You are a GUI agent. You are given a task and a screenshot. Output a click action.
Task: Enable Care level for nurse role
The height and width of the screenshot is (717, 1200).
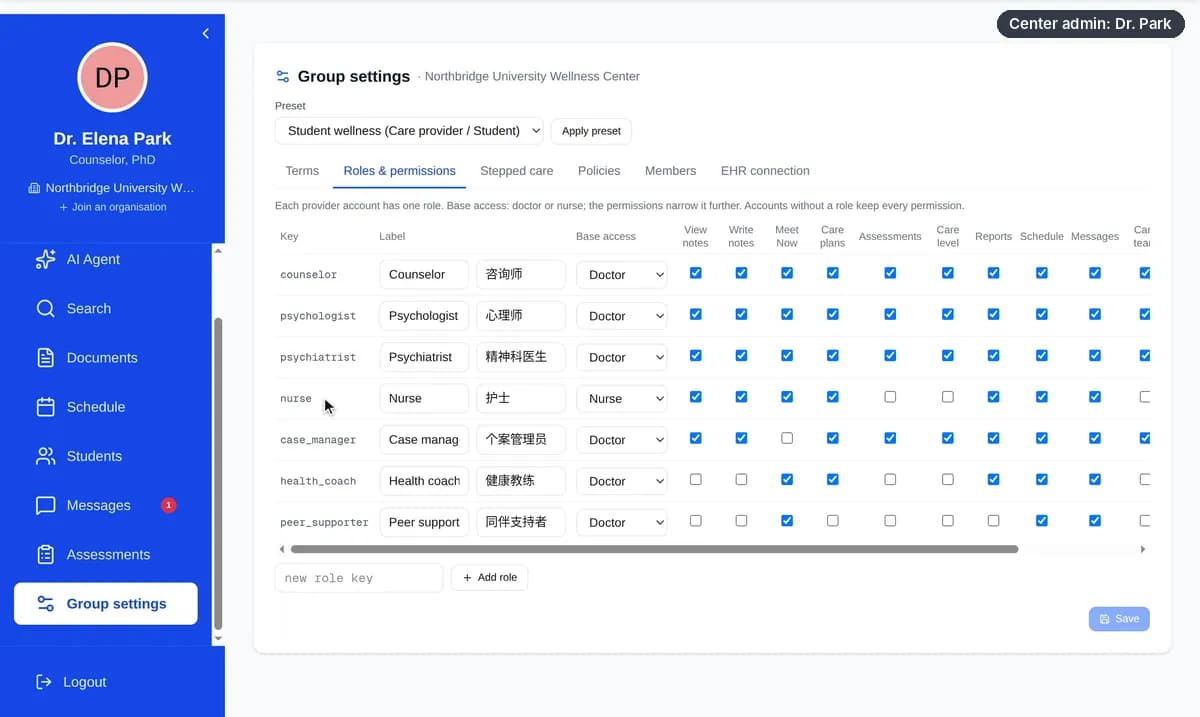[x=948, y=397]
